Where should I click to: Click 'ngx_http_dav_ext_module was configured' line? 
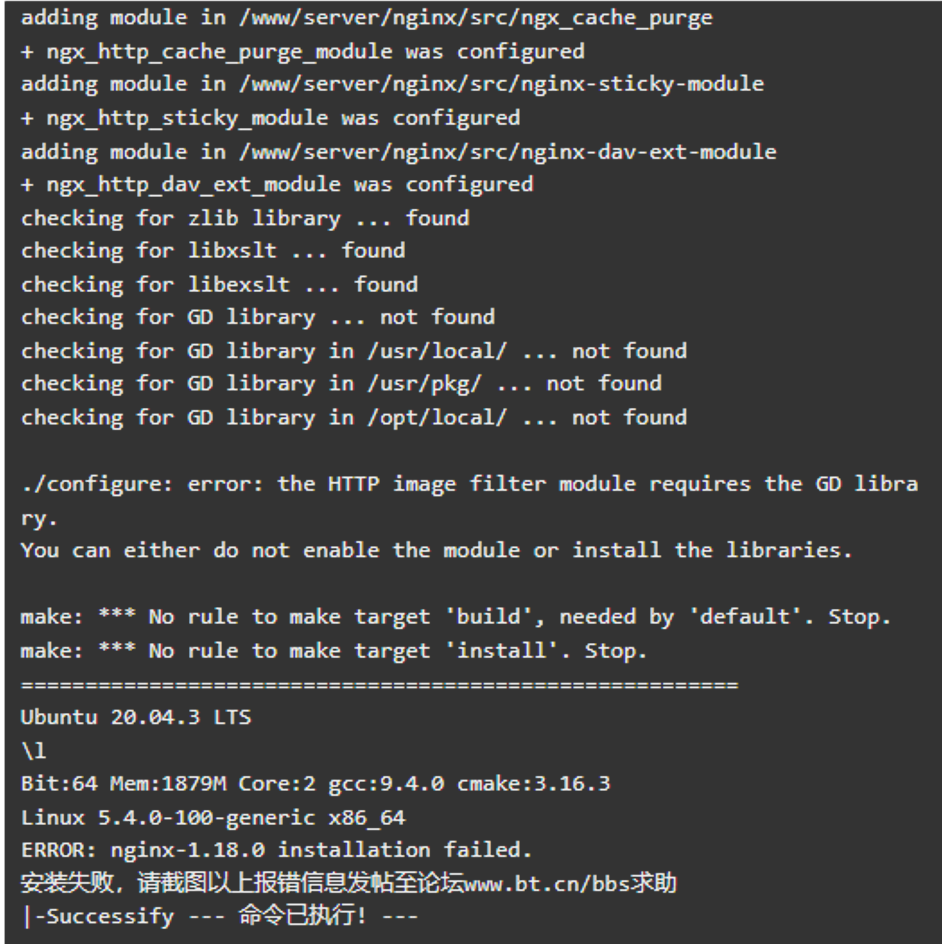277,184
